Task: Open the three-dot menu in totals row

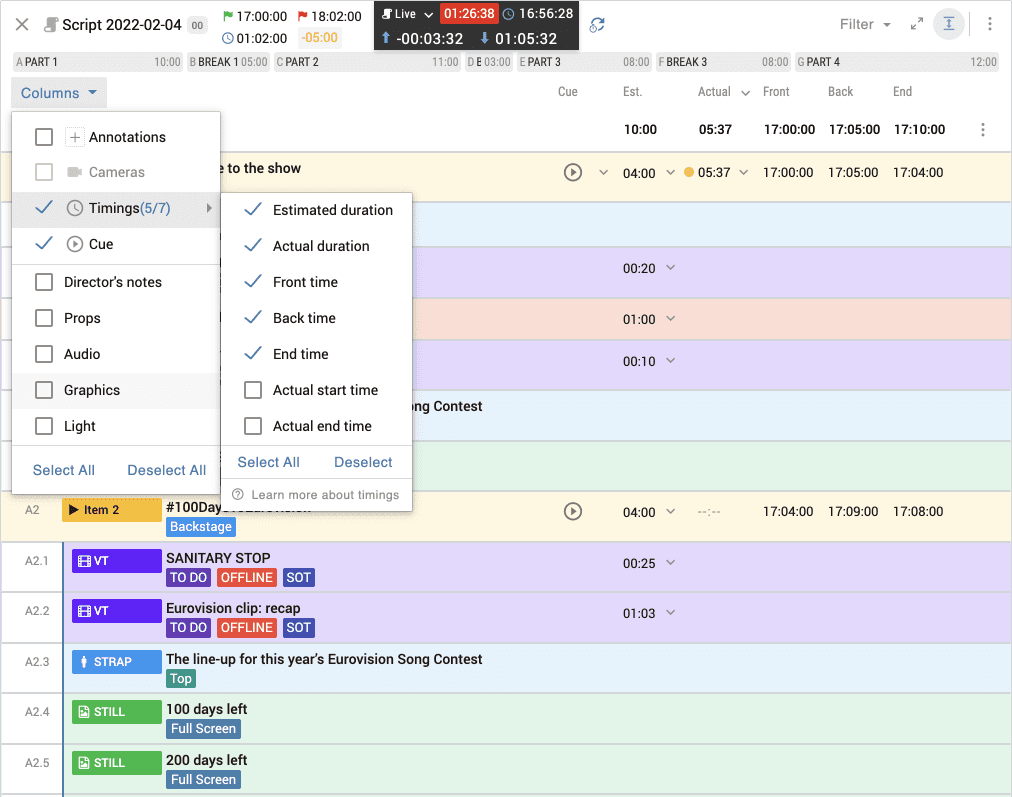Action: pos(983,130)
